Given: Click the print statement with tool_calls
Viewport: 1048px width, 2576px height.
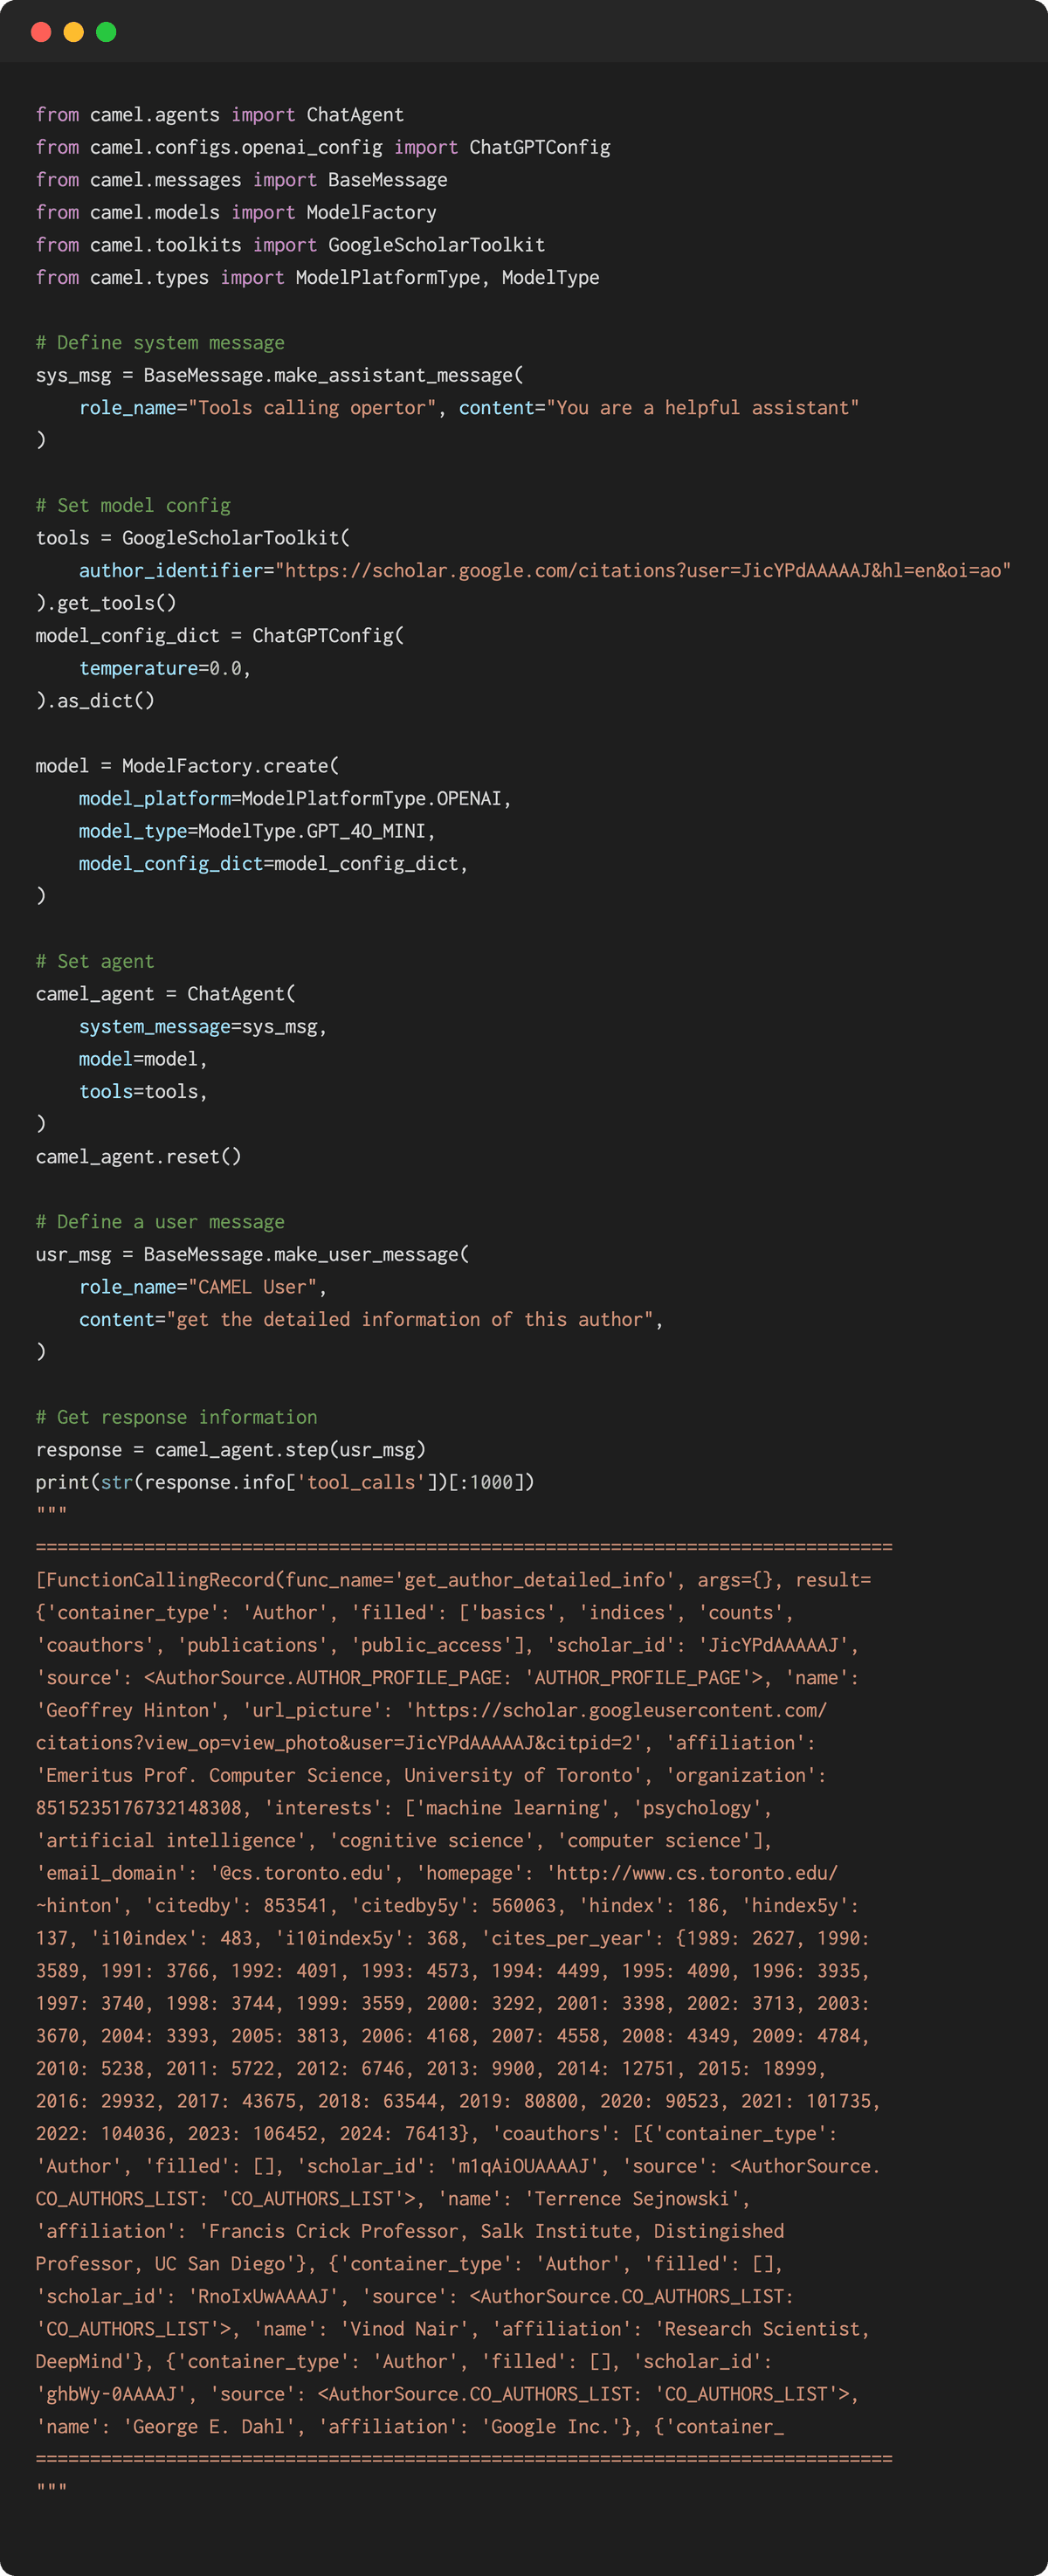Looking at the screenshot, I should tap(285, 1482).
